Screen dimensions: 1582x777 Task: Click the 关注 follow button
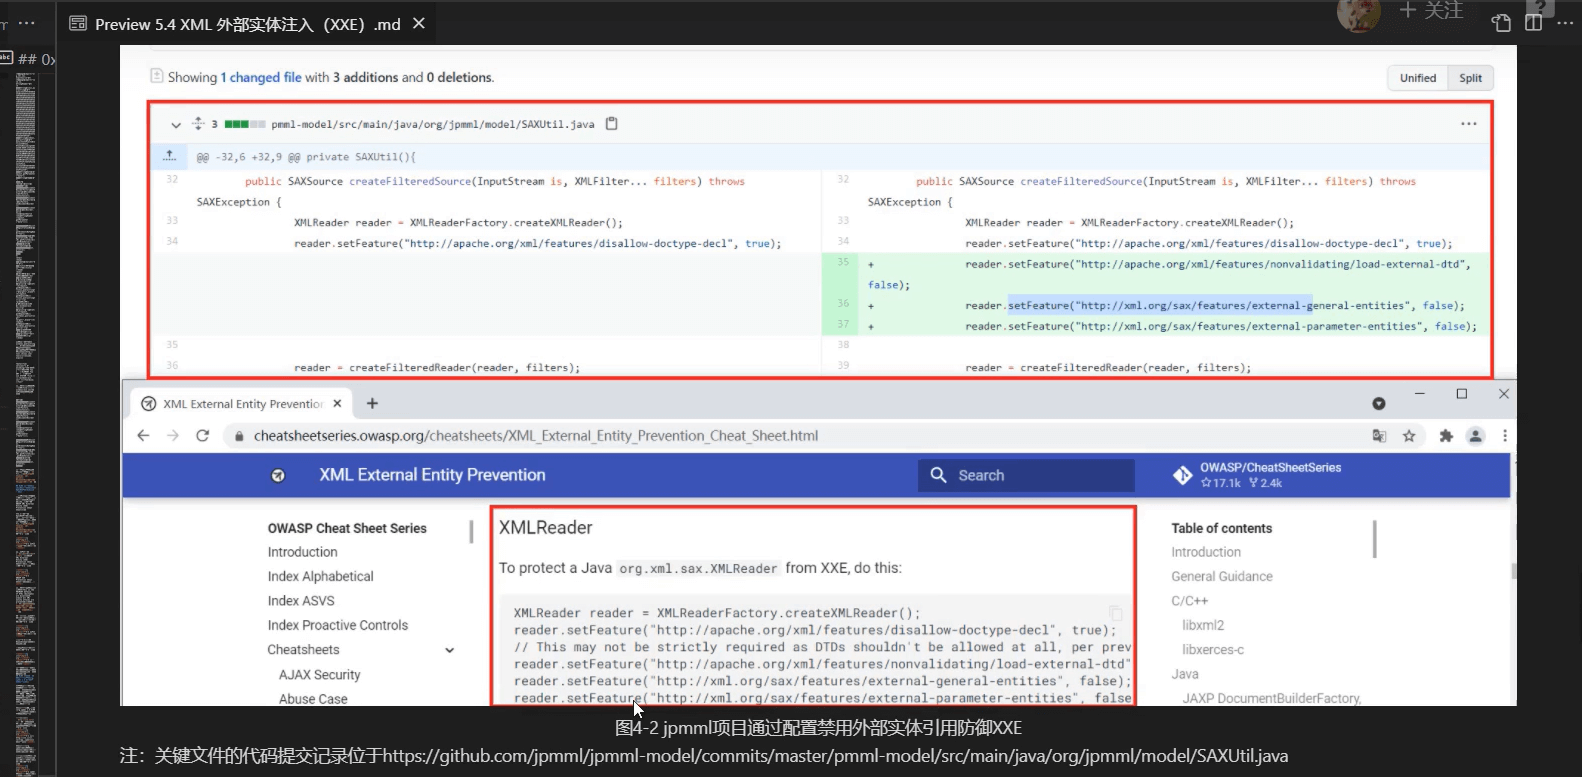coord(1431,10)
